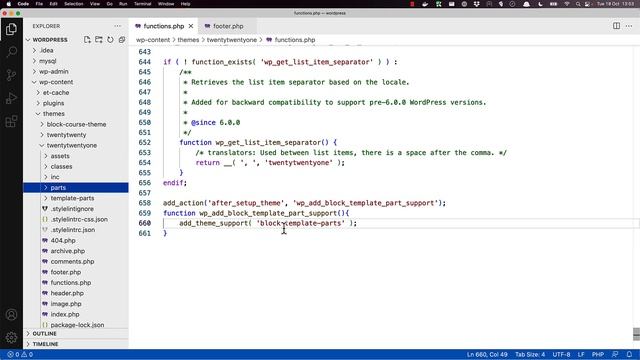The height and width of the screenshot is (360, 640).
Task: Open Wi-Fi status in menu bar
Action: [567, 4]
